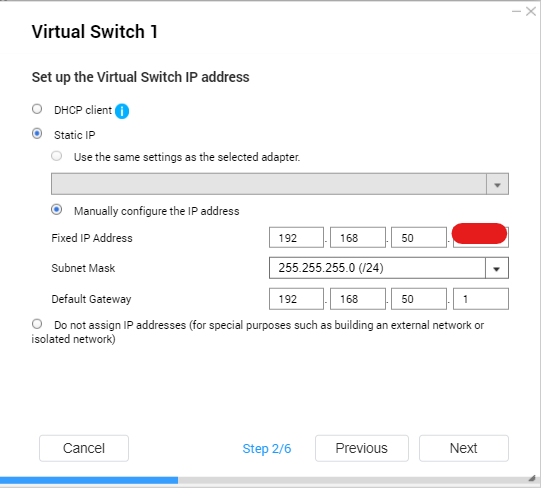
Task: Choose Use the same settings as adapter
Action: pos(57,156)
